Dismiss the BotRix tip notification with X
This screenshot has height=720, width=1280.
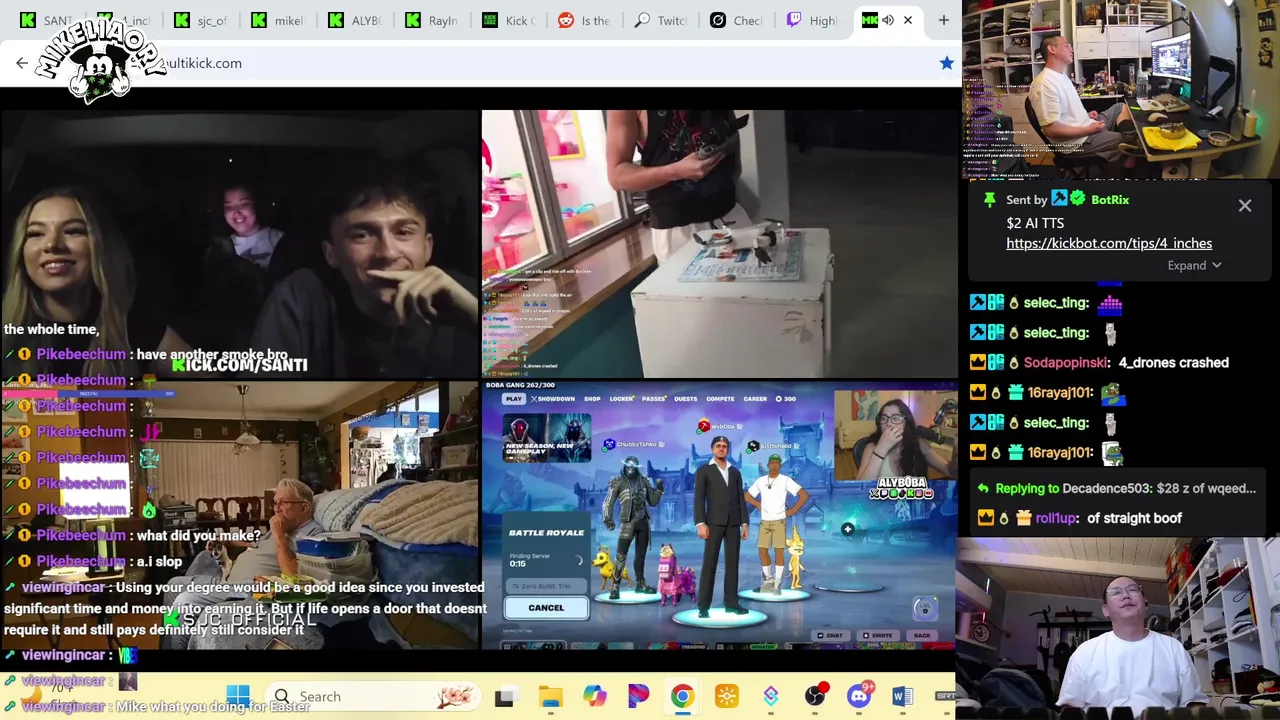(x=1245, y=205)
